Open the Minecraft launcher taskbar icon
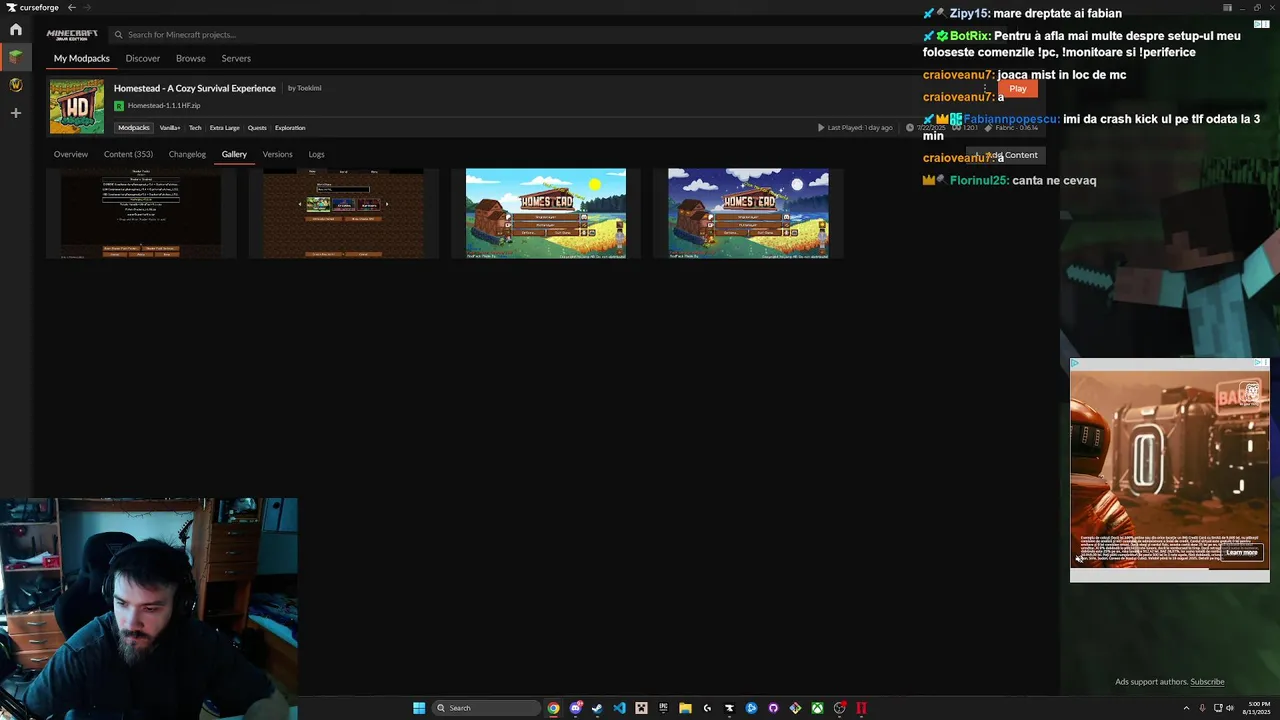The image size is (1280, 720). pyautogui.click(x=641, y=708)
